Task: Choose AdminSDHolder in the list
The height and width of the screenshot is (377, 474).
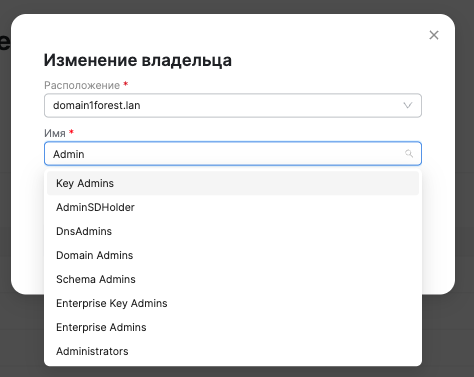Action: (x=233, y=207)
